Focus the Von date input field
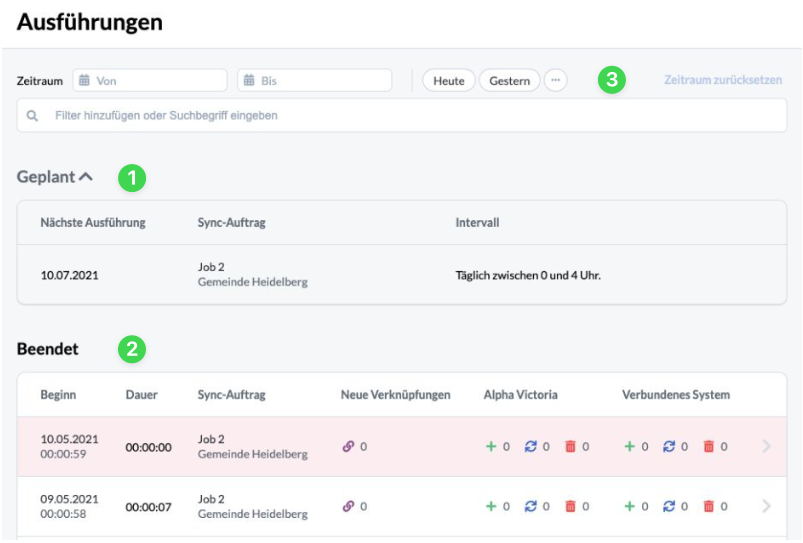The width and height of the screenshot is (803, 543). tap(150, 80)
